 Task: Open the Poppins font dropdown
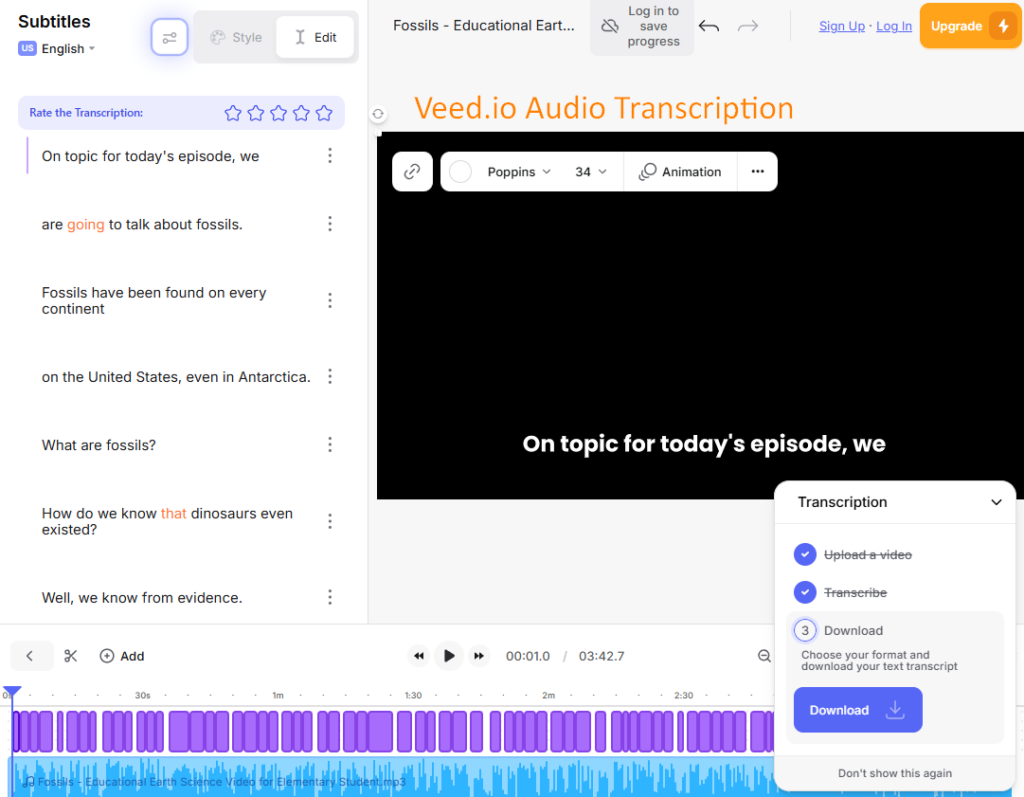[x=519, y=172]
